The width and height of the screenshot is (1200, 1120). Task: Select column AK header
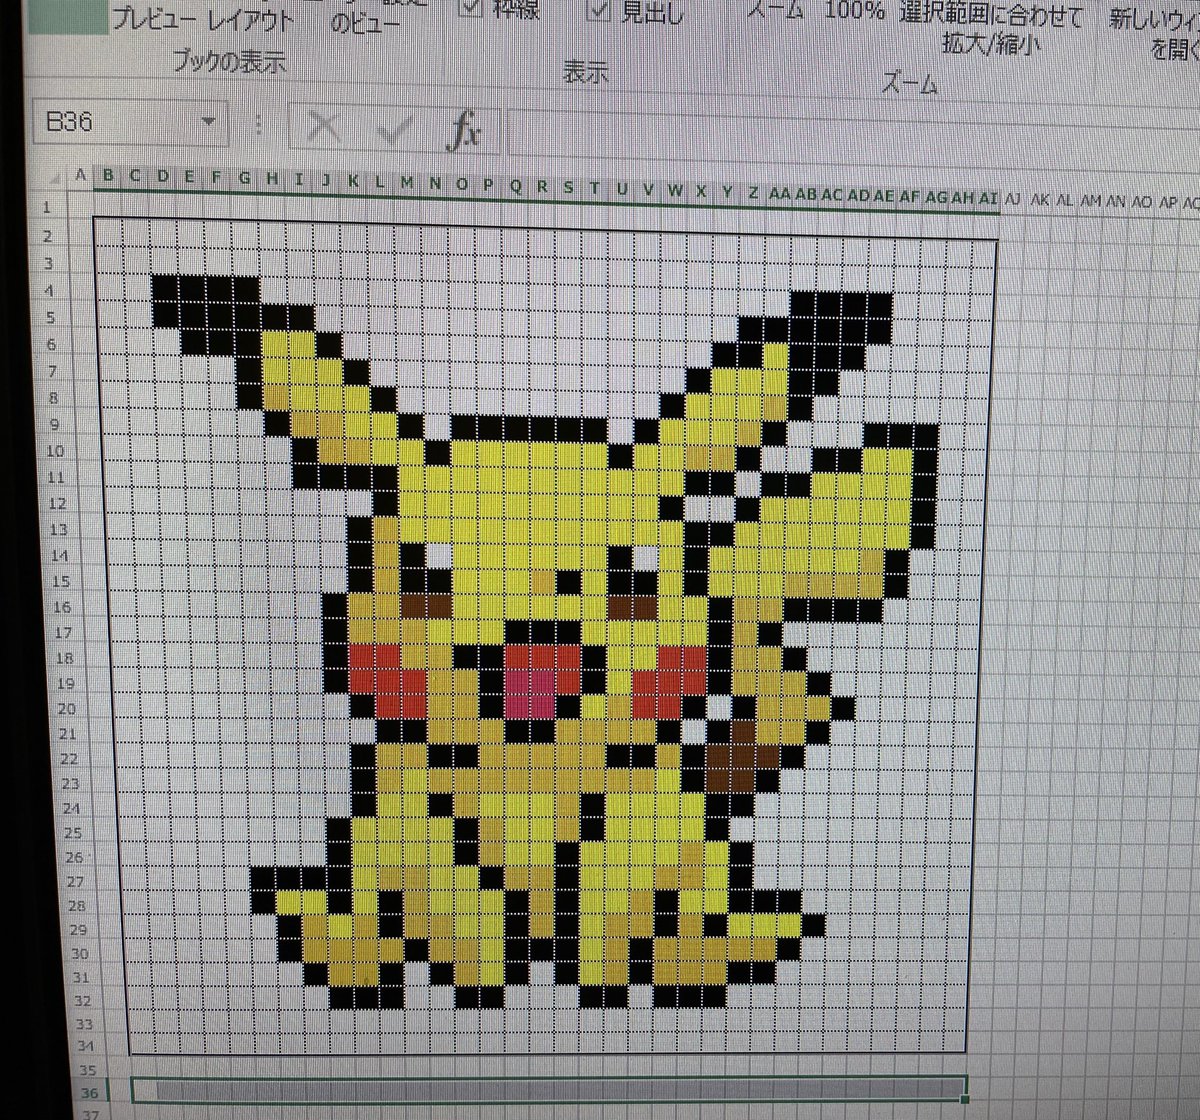(1040, 199)
